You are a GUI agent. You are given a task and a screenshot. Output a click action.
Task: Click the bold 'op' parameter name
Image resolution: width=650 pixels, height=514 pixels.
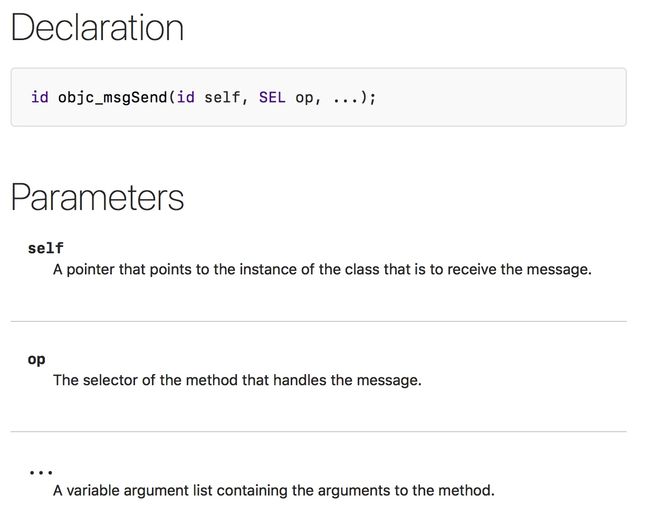[36, 359]
